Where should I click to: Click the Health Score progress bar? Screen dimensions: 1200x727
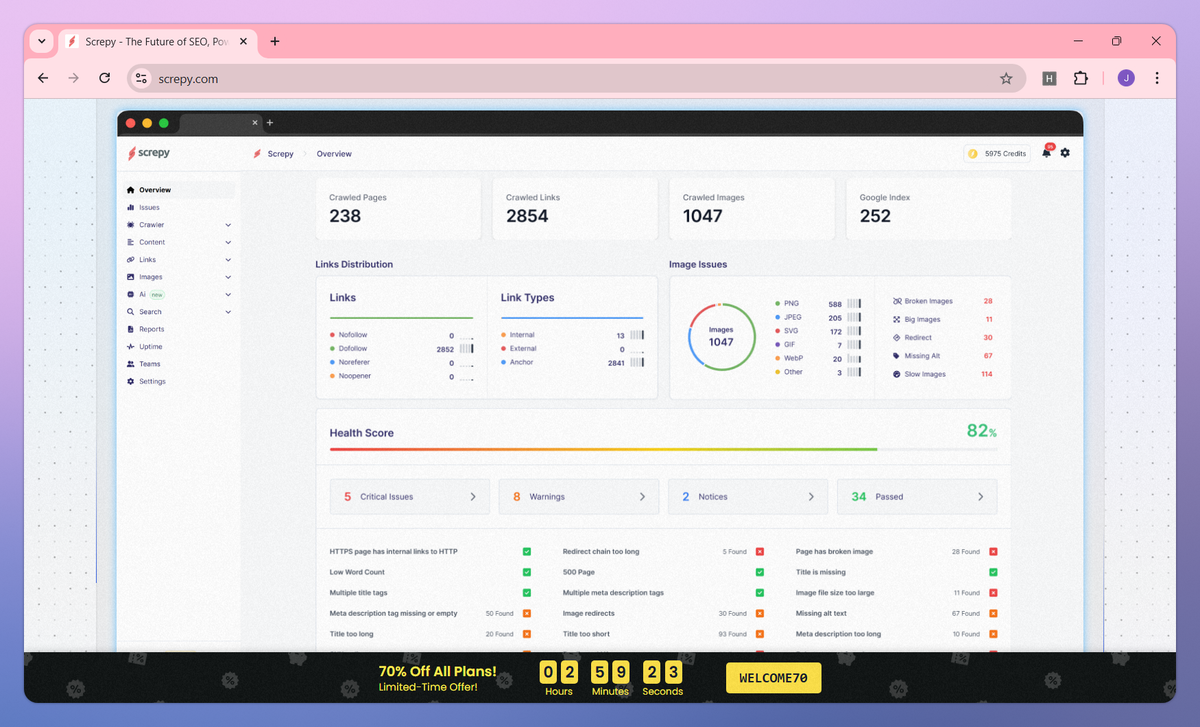[x=663, y=450]
